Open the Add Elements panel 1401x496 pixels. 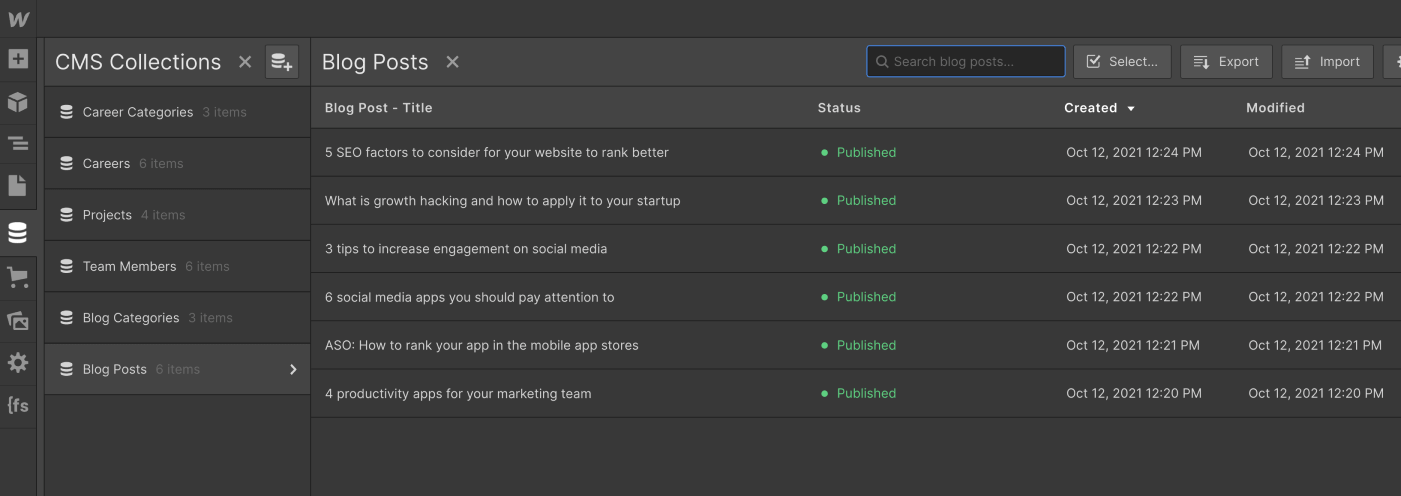click(18, 59)
